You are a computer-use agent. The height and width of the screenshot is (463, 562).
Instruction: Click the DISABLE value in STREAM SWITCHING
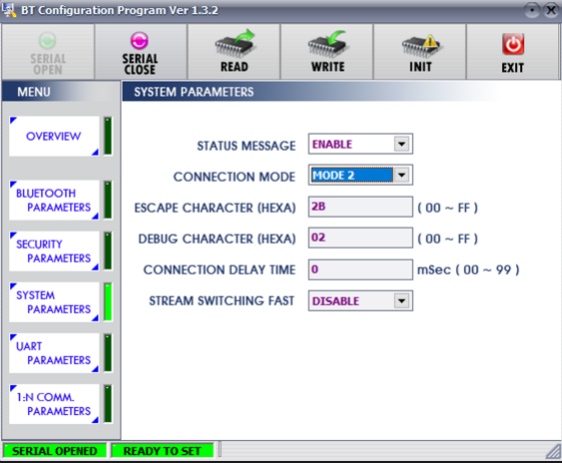335,301
